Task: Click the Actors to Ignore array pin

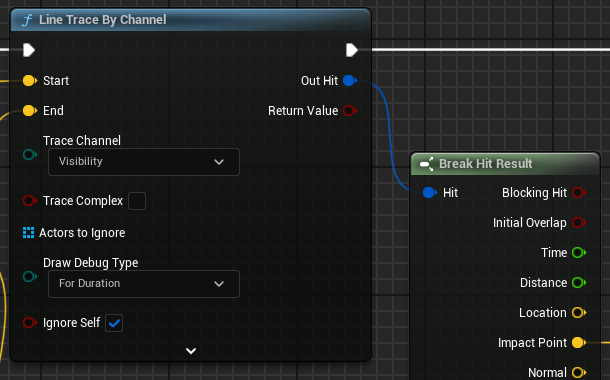Action: click(28, 233)
